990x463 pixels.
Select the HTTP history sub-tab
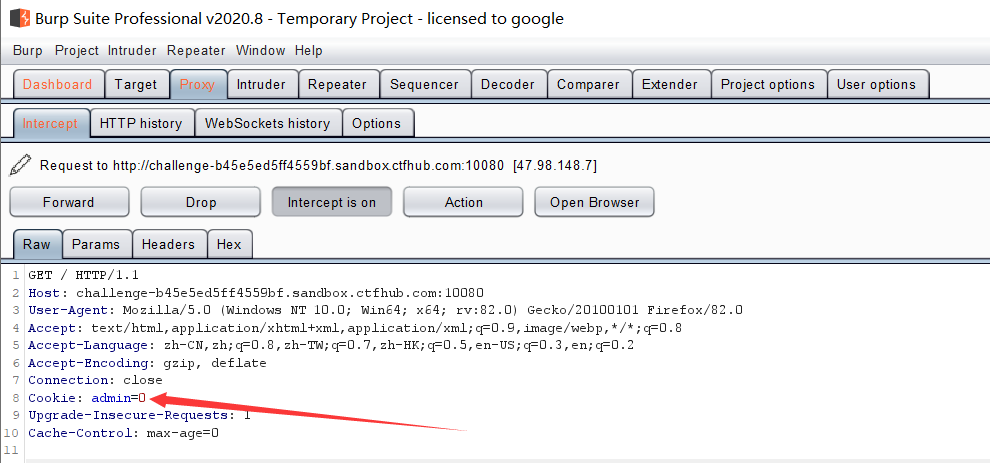141,123
